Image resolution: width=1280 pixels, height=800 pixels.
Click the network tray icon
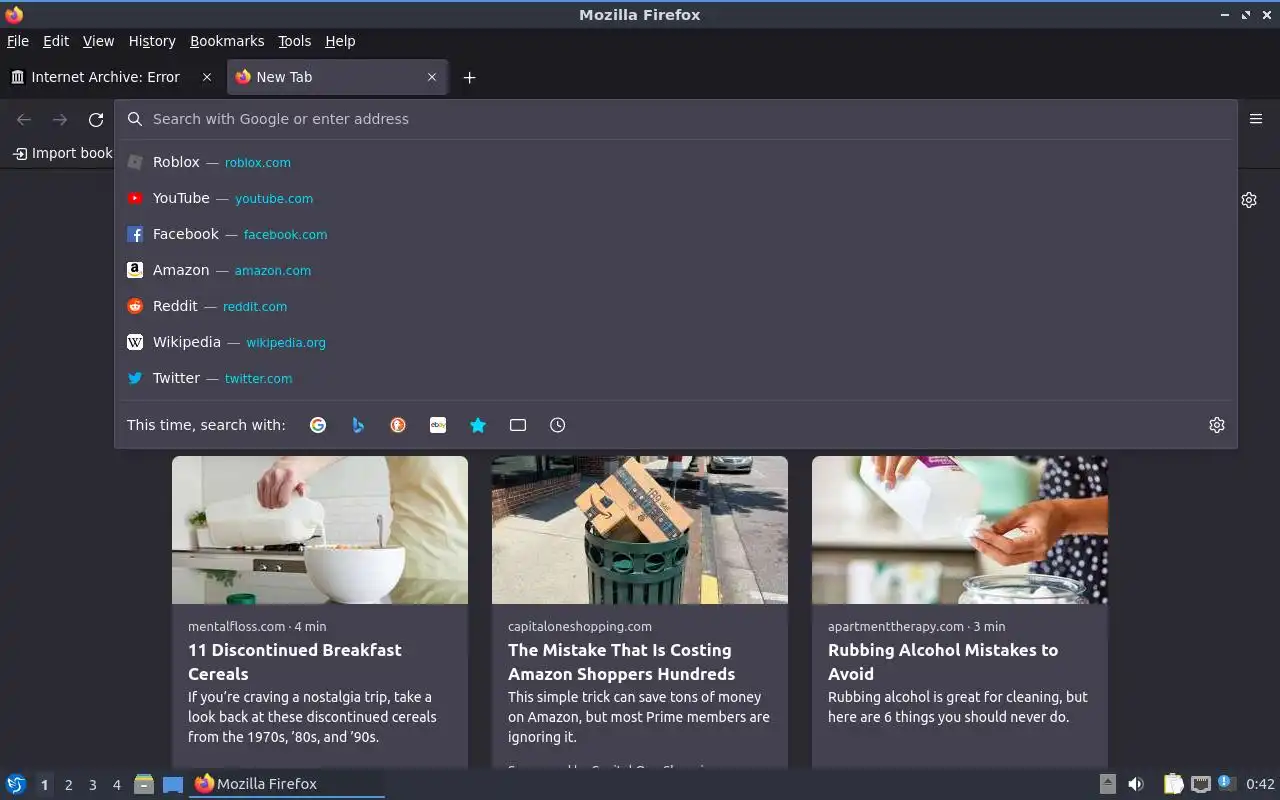coord(1201,784)
